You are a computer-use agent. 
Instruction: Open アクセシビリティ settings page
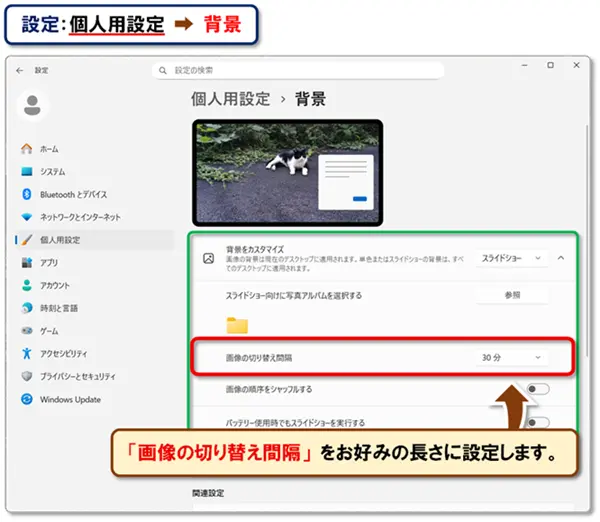click(94, 354)
